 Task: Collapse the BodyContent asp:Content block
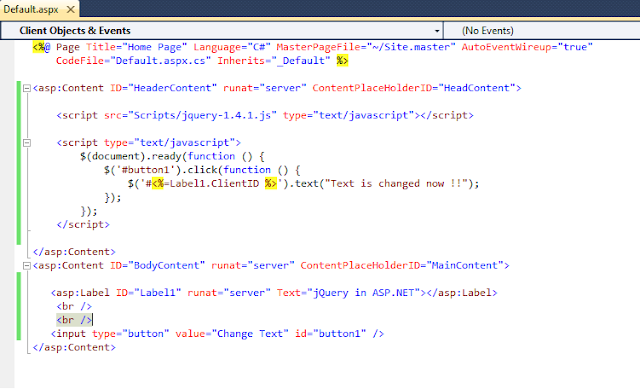point(27,266)
